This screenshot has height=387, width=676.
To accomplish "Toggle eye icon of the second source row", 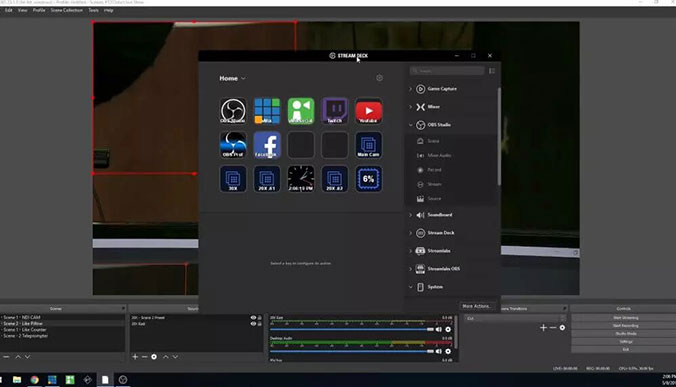I will click(x=254, y=324).
